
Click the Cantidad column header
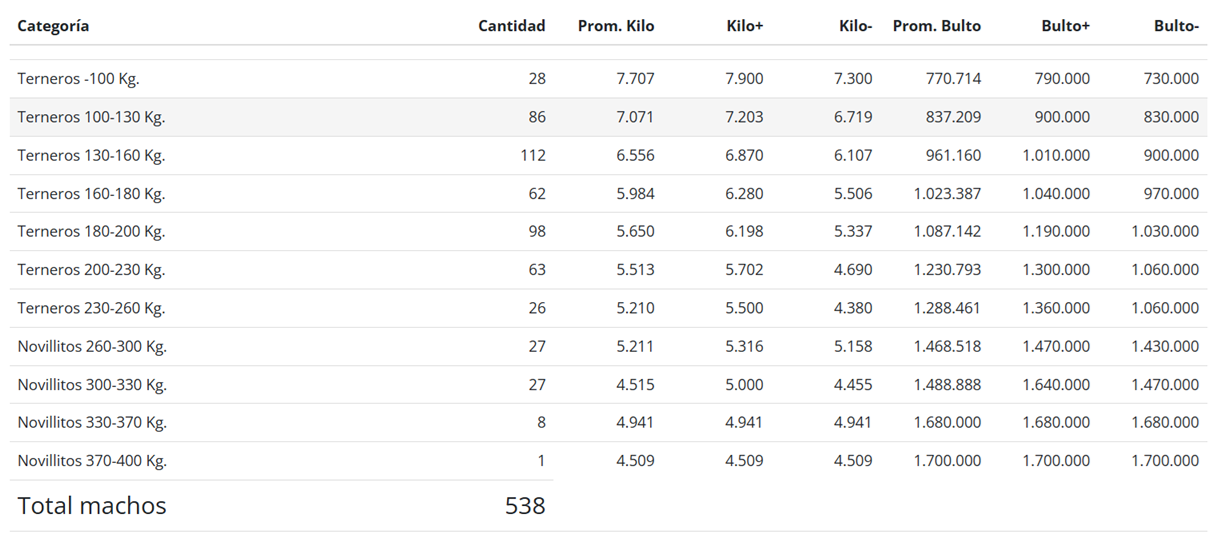pos(511,26)
